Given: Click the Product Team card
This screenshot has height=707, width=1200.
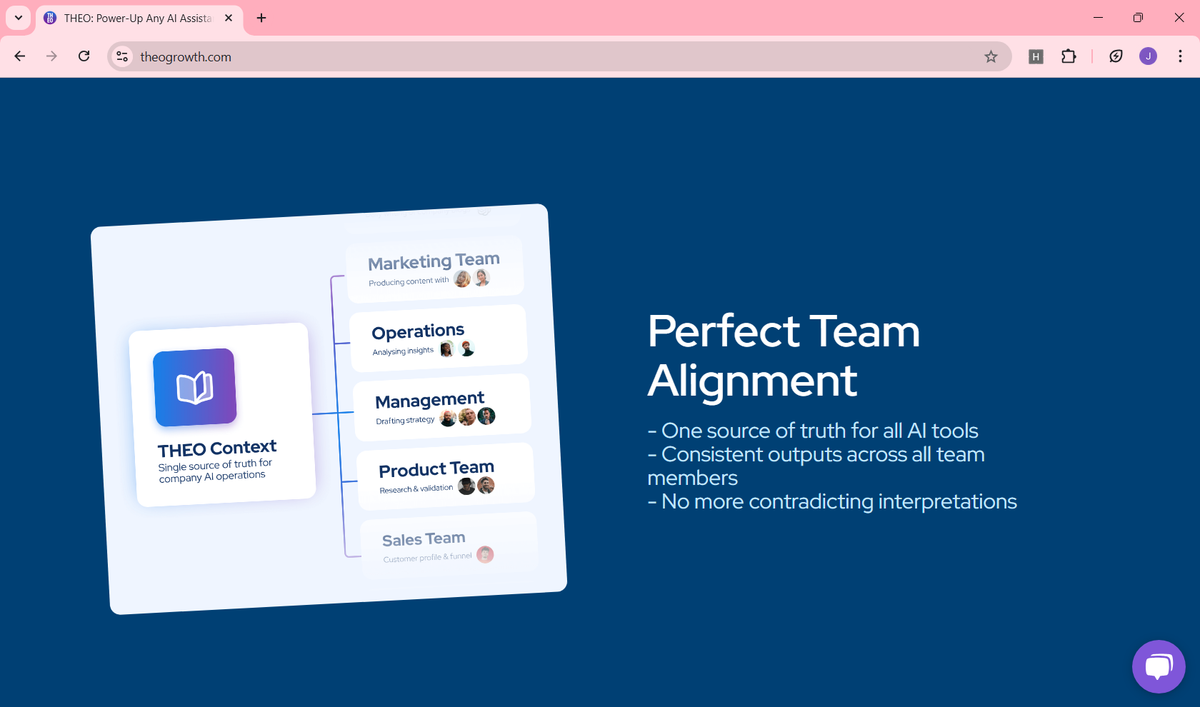Looking at the screenshot, I should 445,476.
